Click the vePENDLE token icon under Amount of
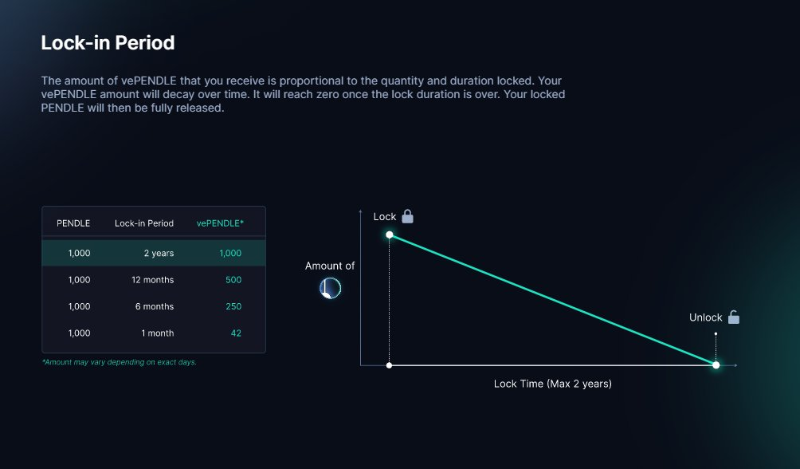 [x=330, y=288]
